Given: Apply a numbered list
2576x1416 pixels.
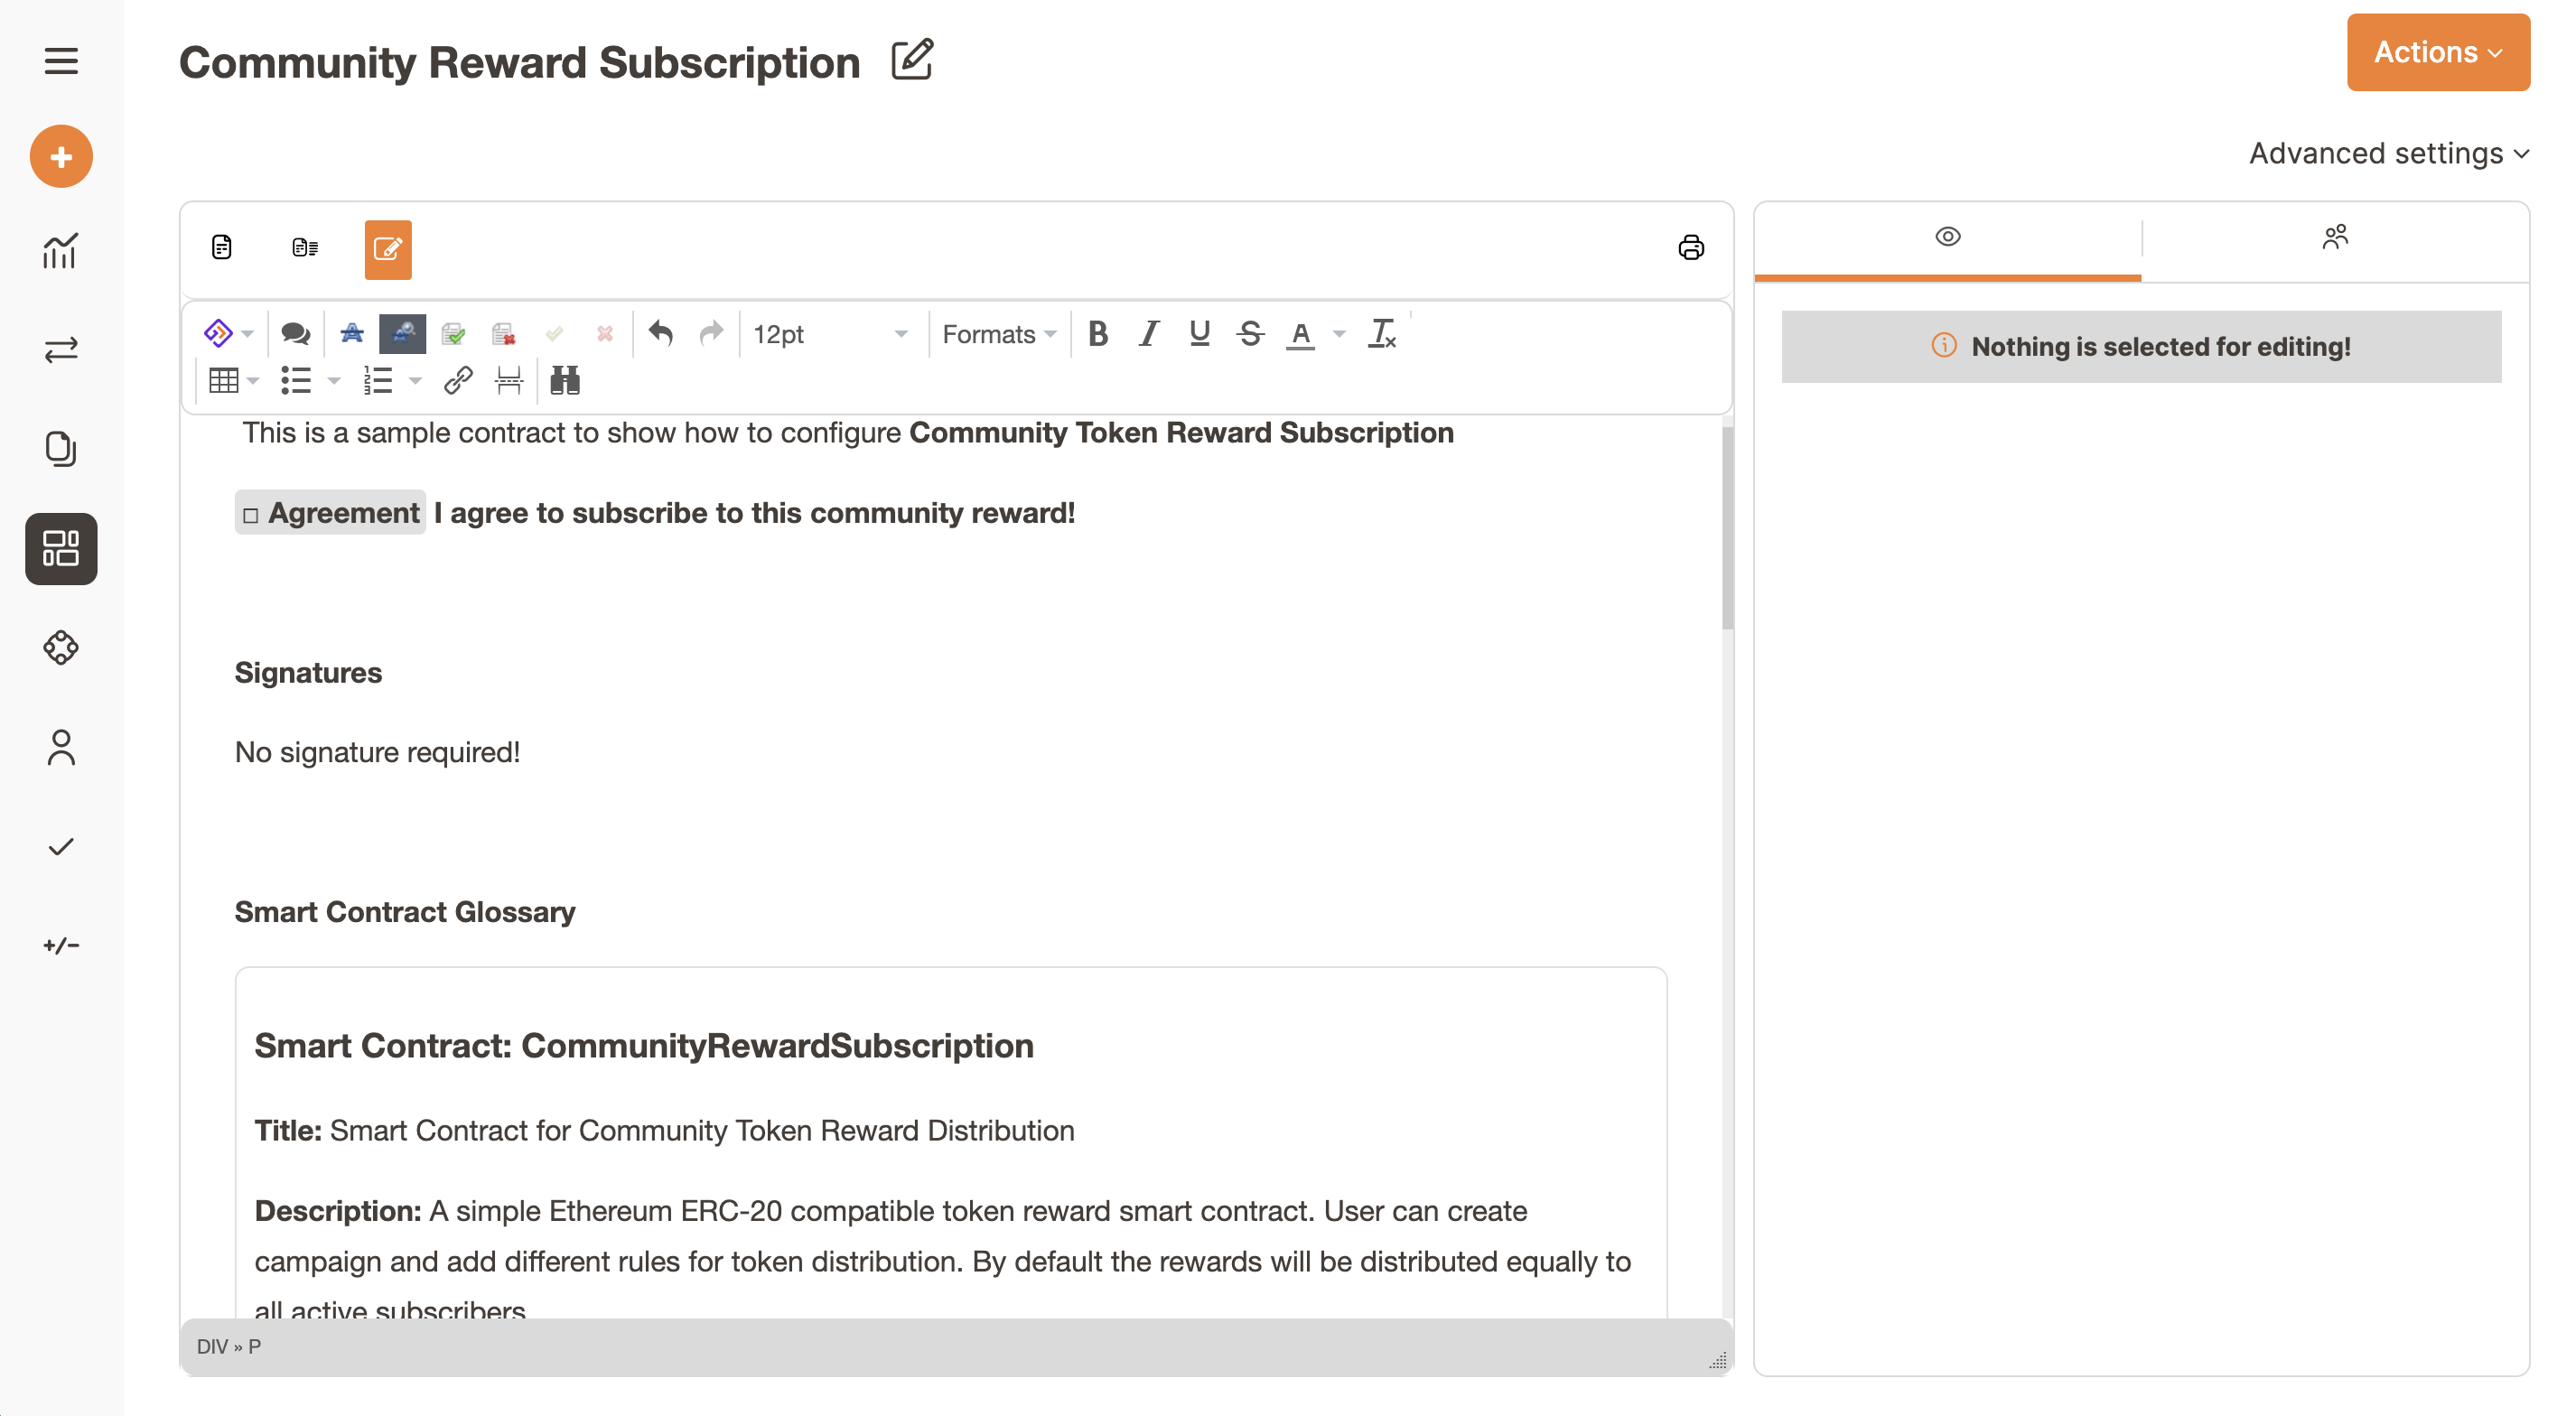Looking at the screenshot, I should pyautogui.click(x=378, y=380).
